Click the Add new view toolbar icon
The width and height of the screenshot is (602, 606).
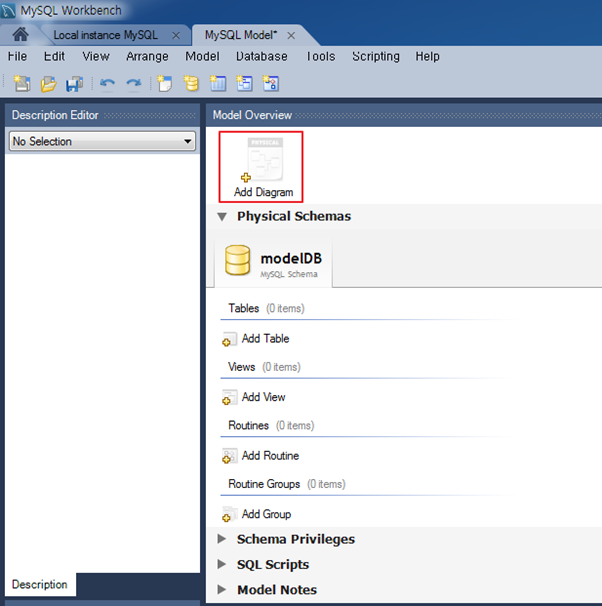coord(244,83)
